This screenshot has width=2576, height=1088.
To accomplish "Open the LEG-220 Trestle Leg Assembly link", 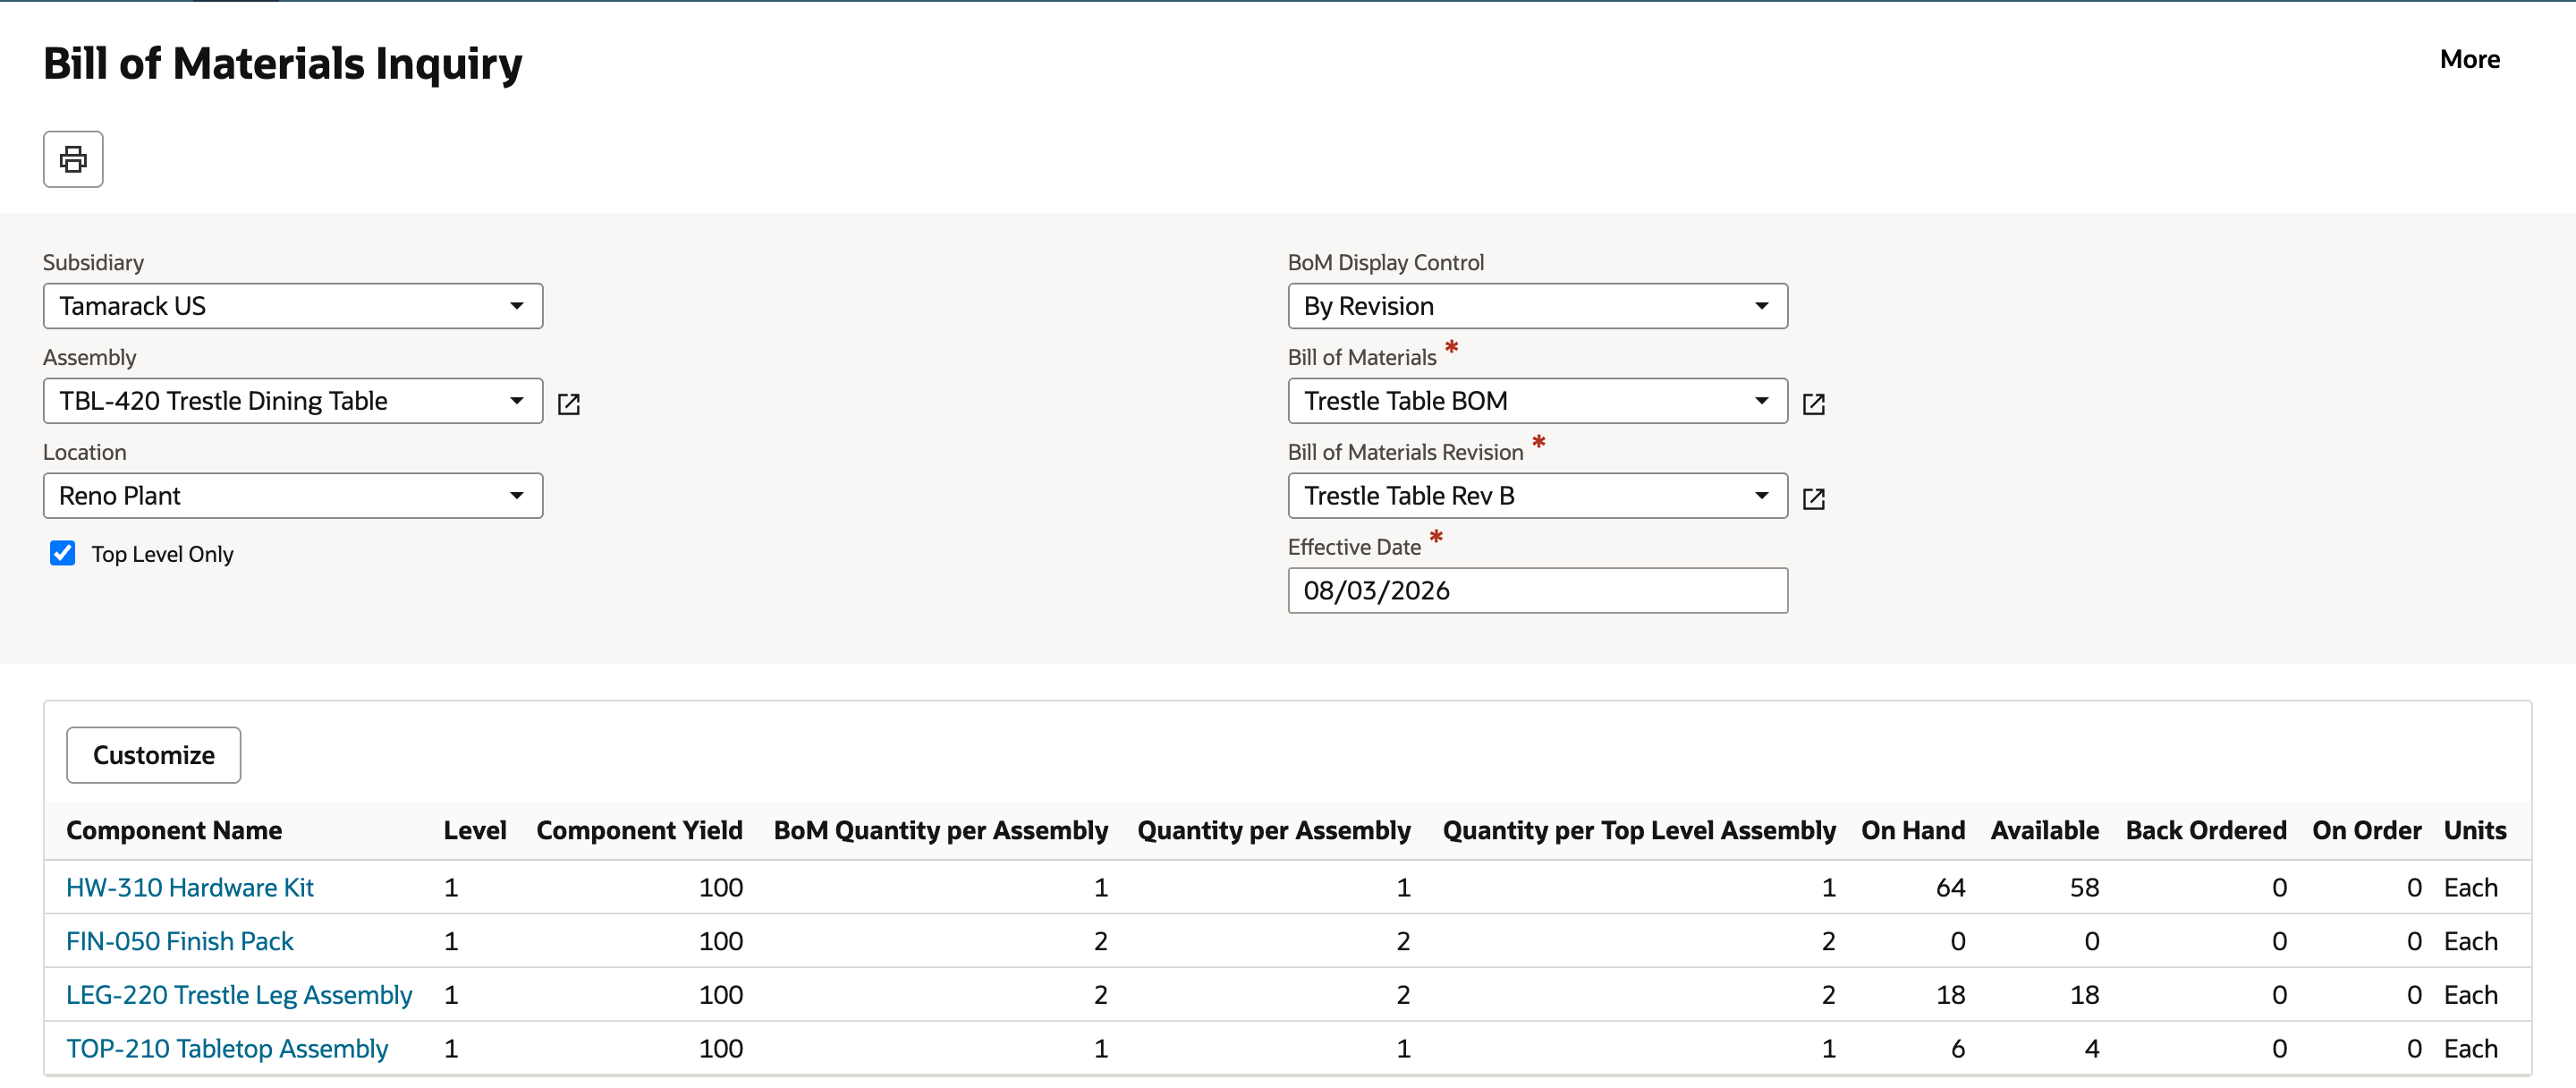I will pos(239,995).
